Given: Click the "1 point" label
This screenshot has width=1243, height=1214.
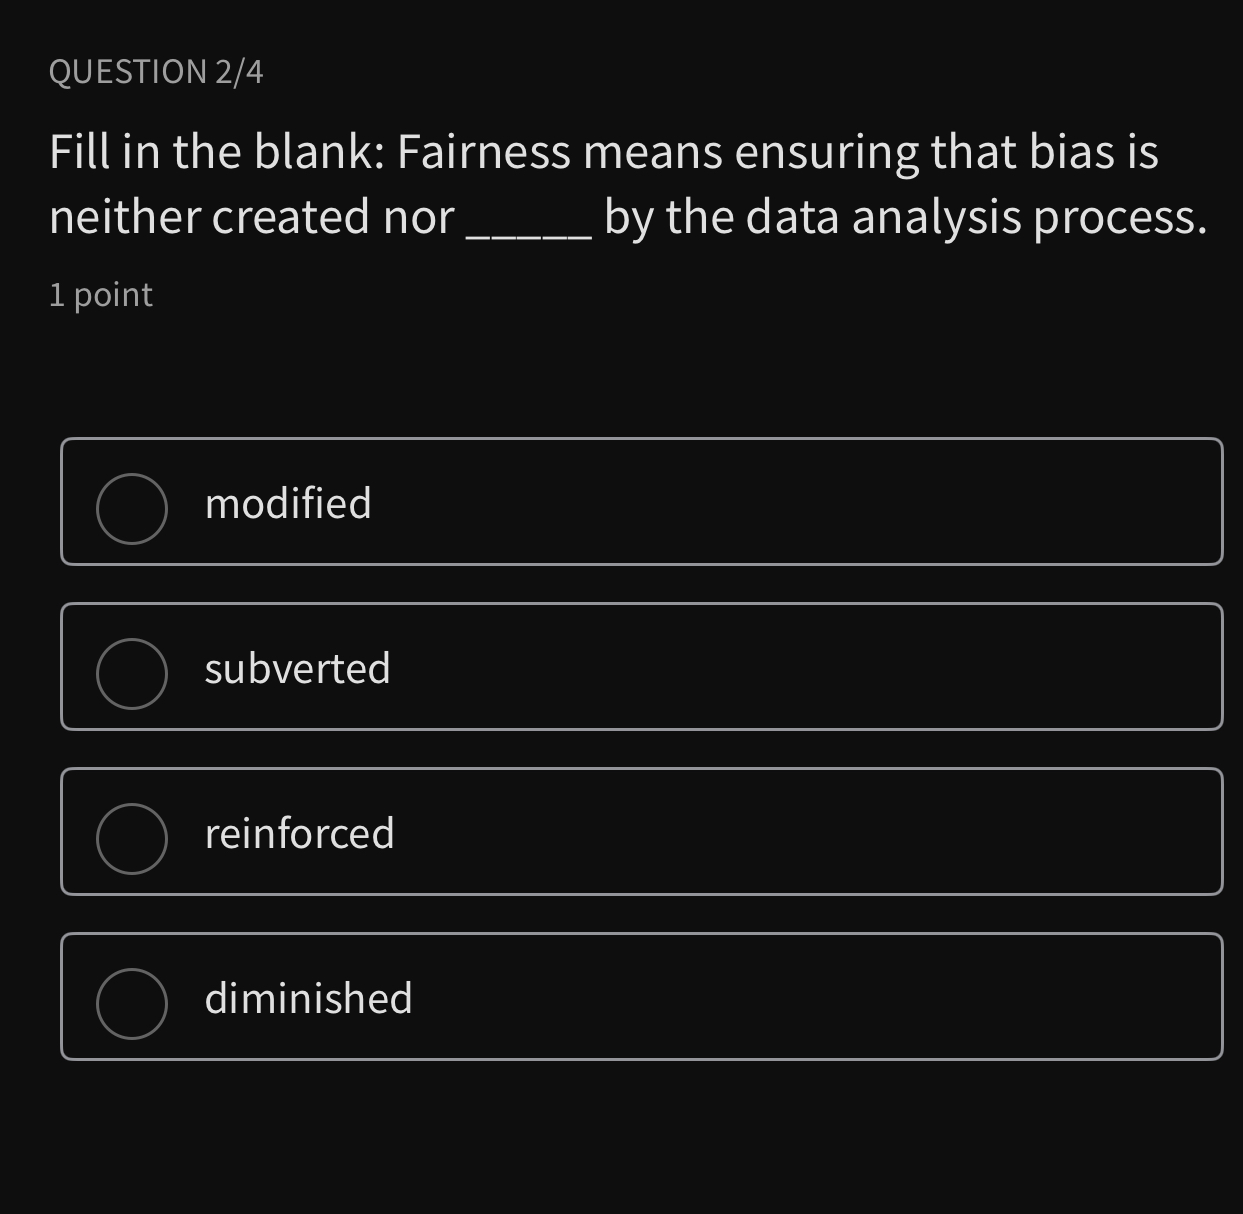Looking at the screenshot, I should pyautogui.click(x=100, y=293).
